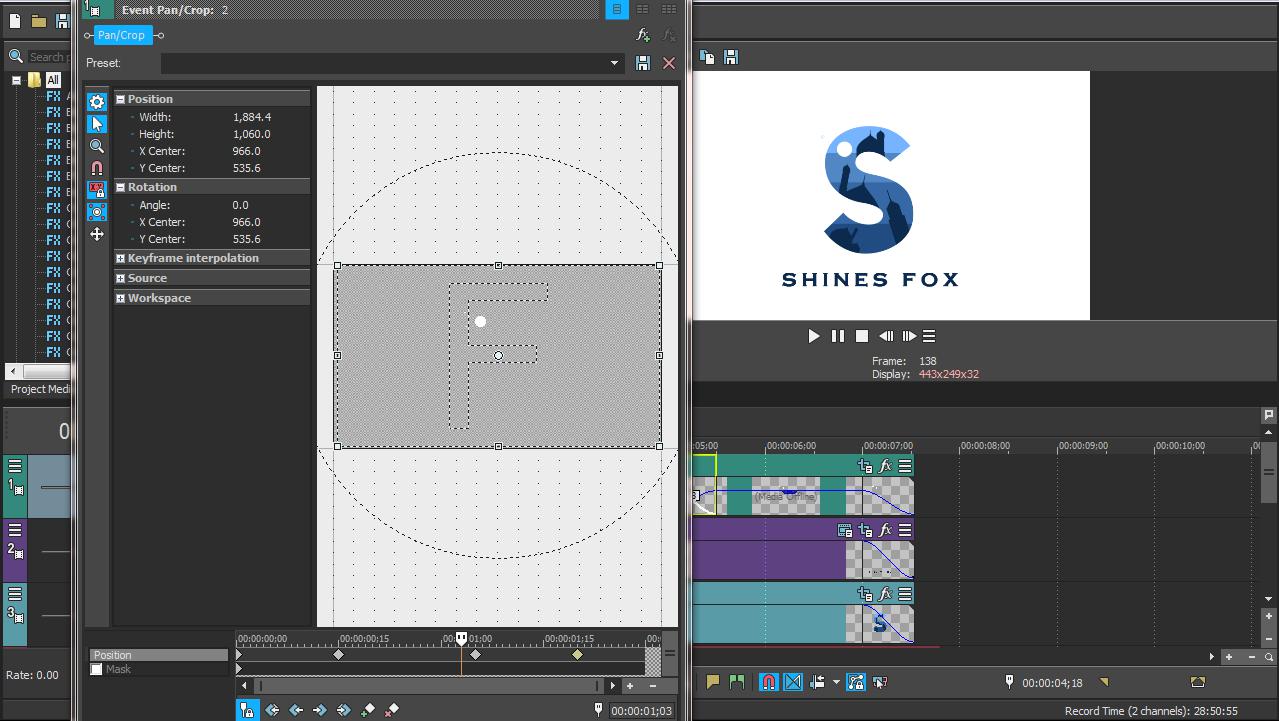Add a new keyframe with the plus diamond
This screenshot has height=721, width=1279.
click(x=368, y=710)
